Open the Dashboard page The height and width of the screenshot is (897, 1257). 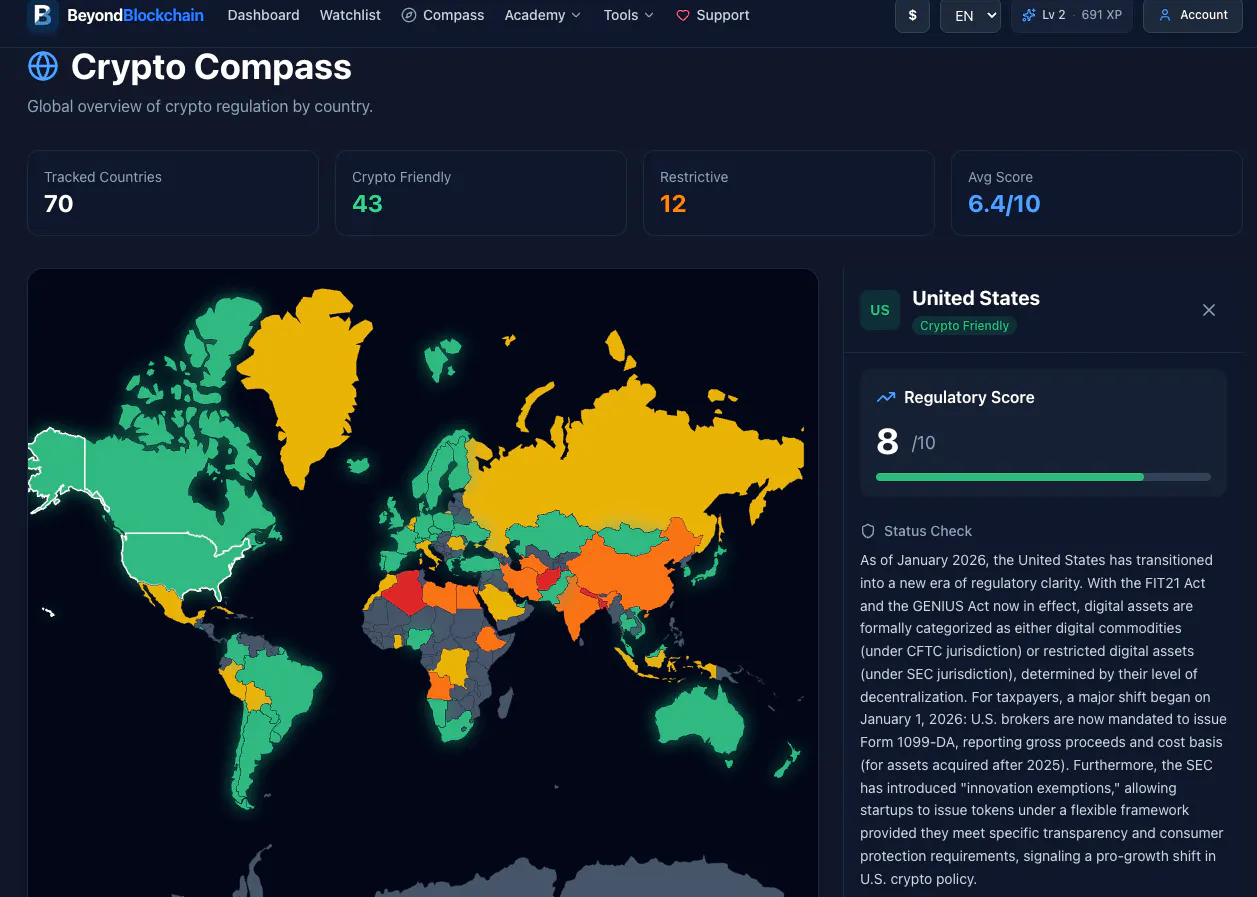(x=264, y=15)
